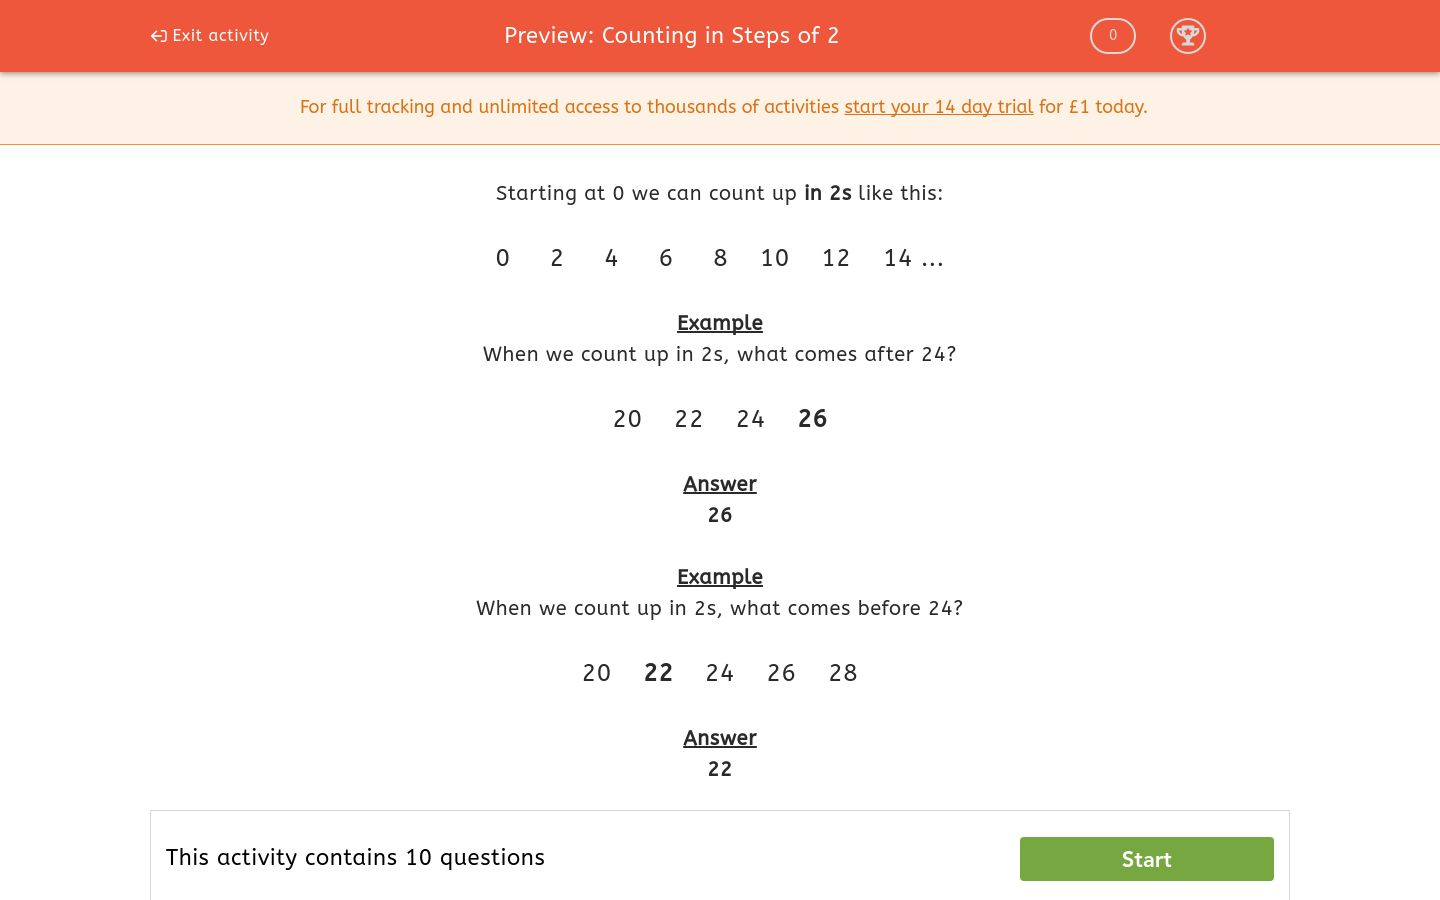Screen dimensions: 1440x900
Task: Click number 24 in the first example row
Action: click(x=750, y=418)
